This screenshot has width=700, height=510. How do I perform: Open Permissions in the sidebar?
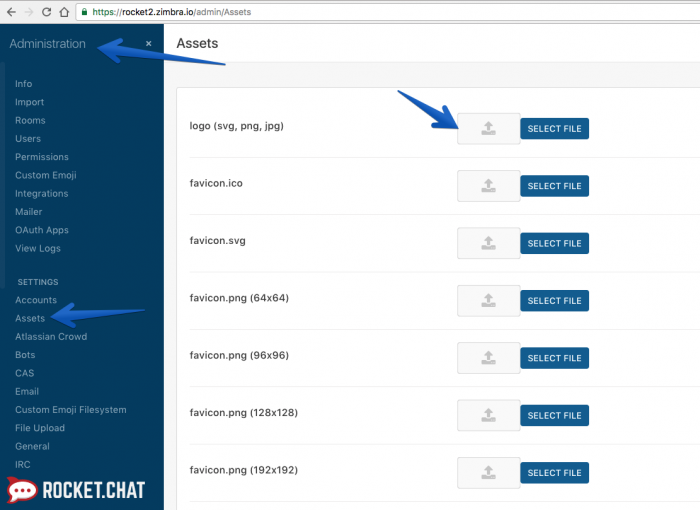click(42, 157)
